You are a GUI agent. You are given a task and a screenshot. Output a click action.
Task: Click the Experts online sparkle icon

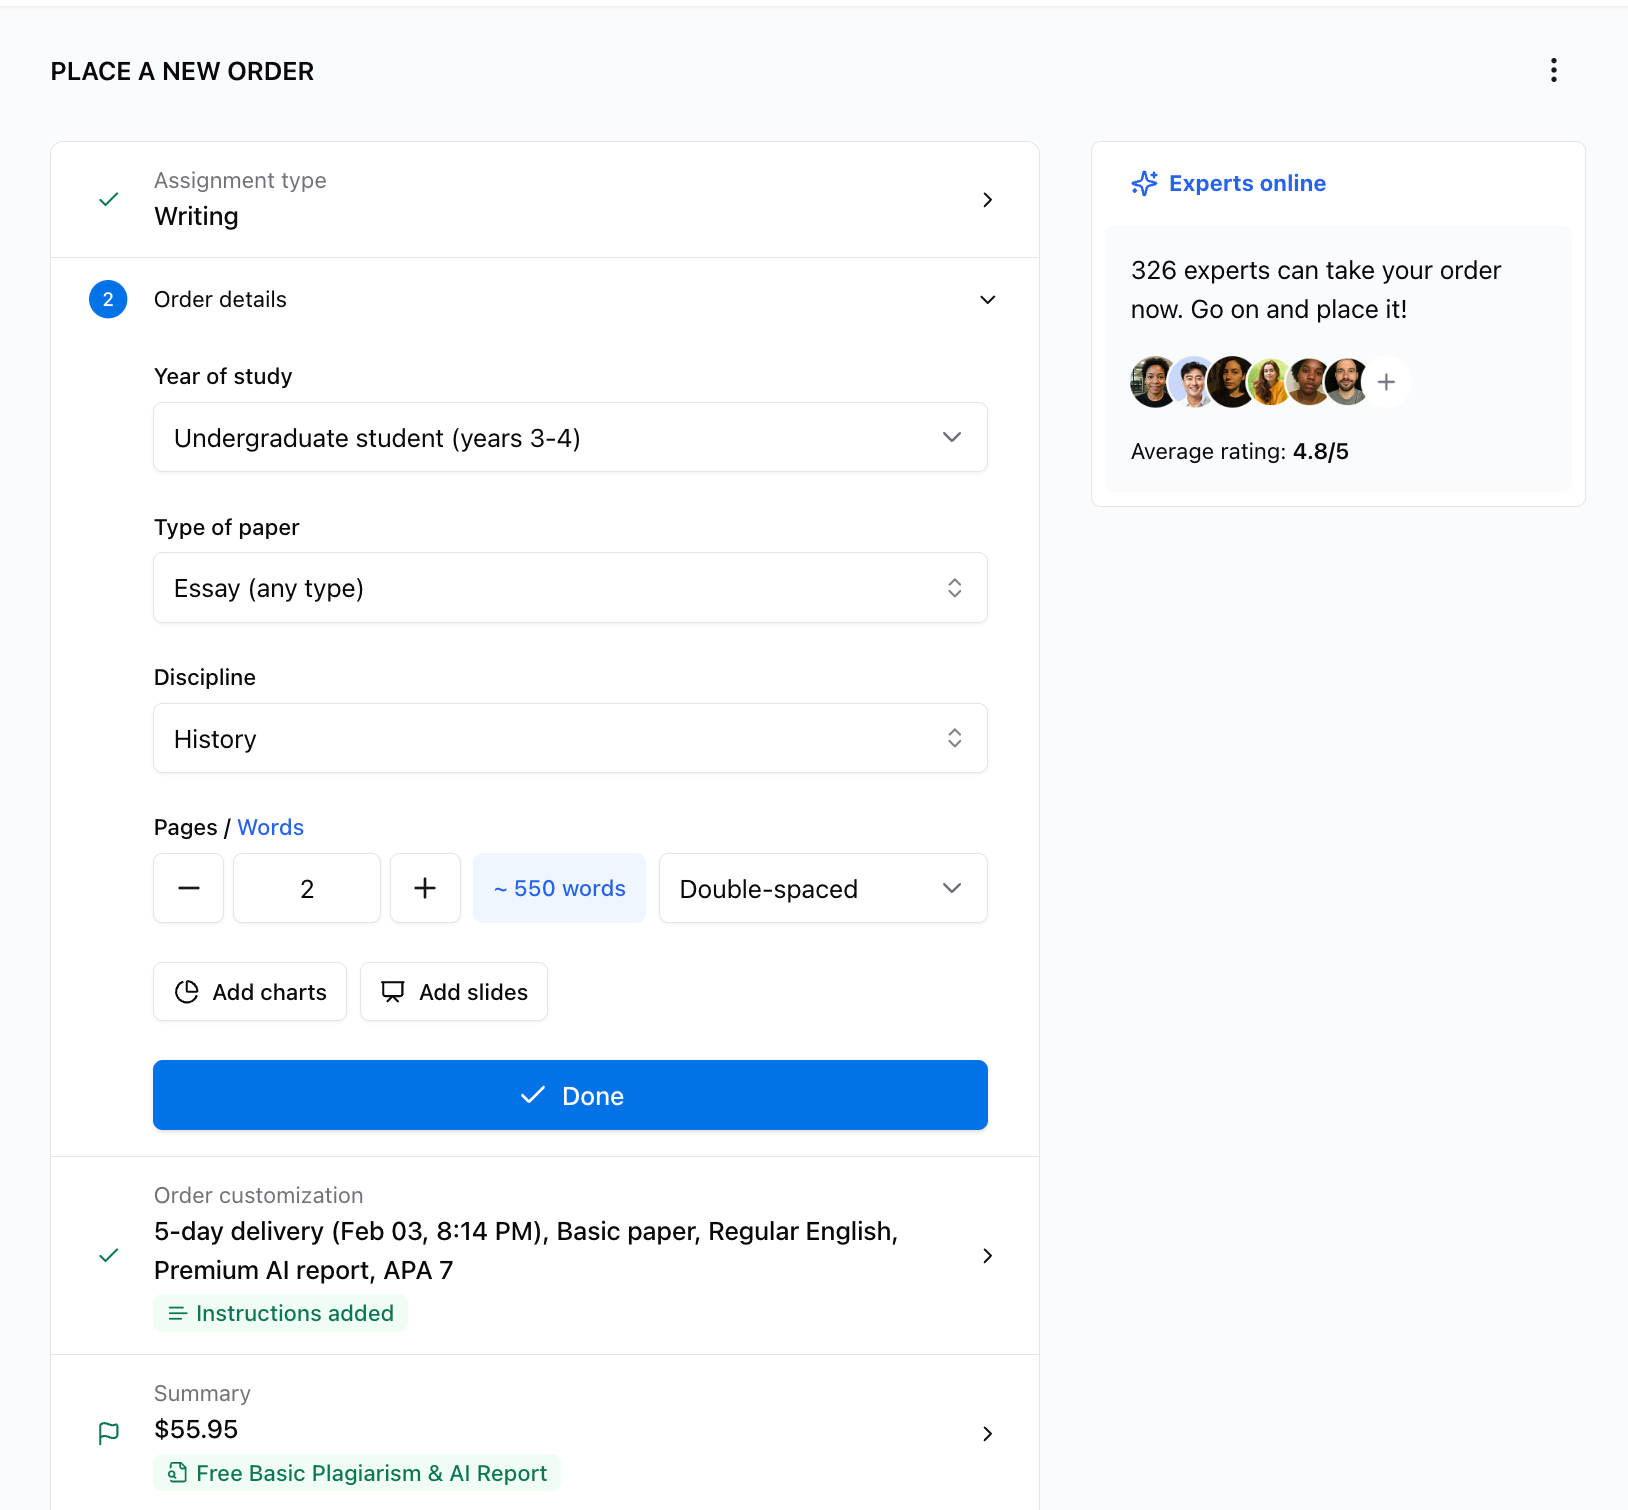tap(1144, 183)
